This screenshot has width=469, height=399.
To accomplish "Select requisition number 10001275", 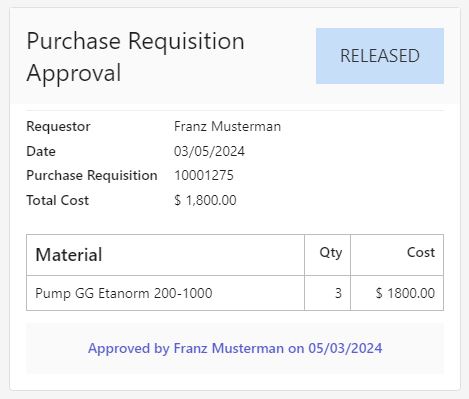I will point(204,176).
